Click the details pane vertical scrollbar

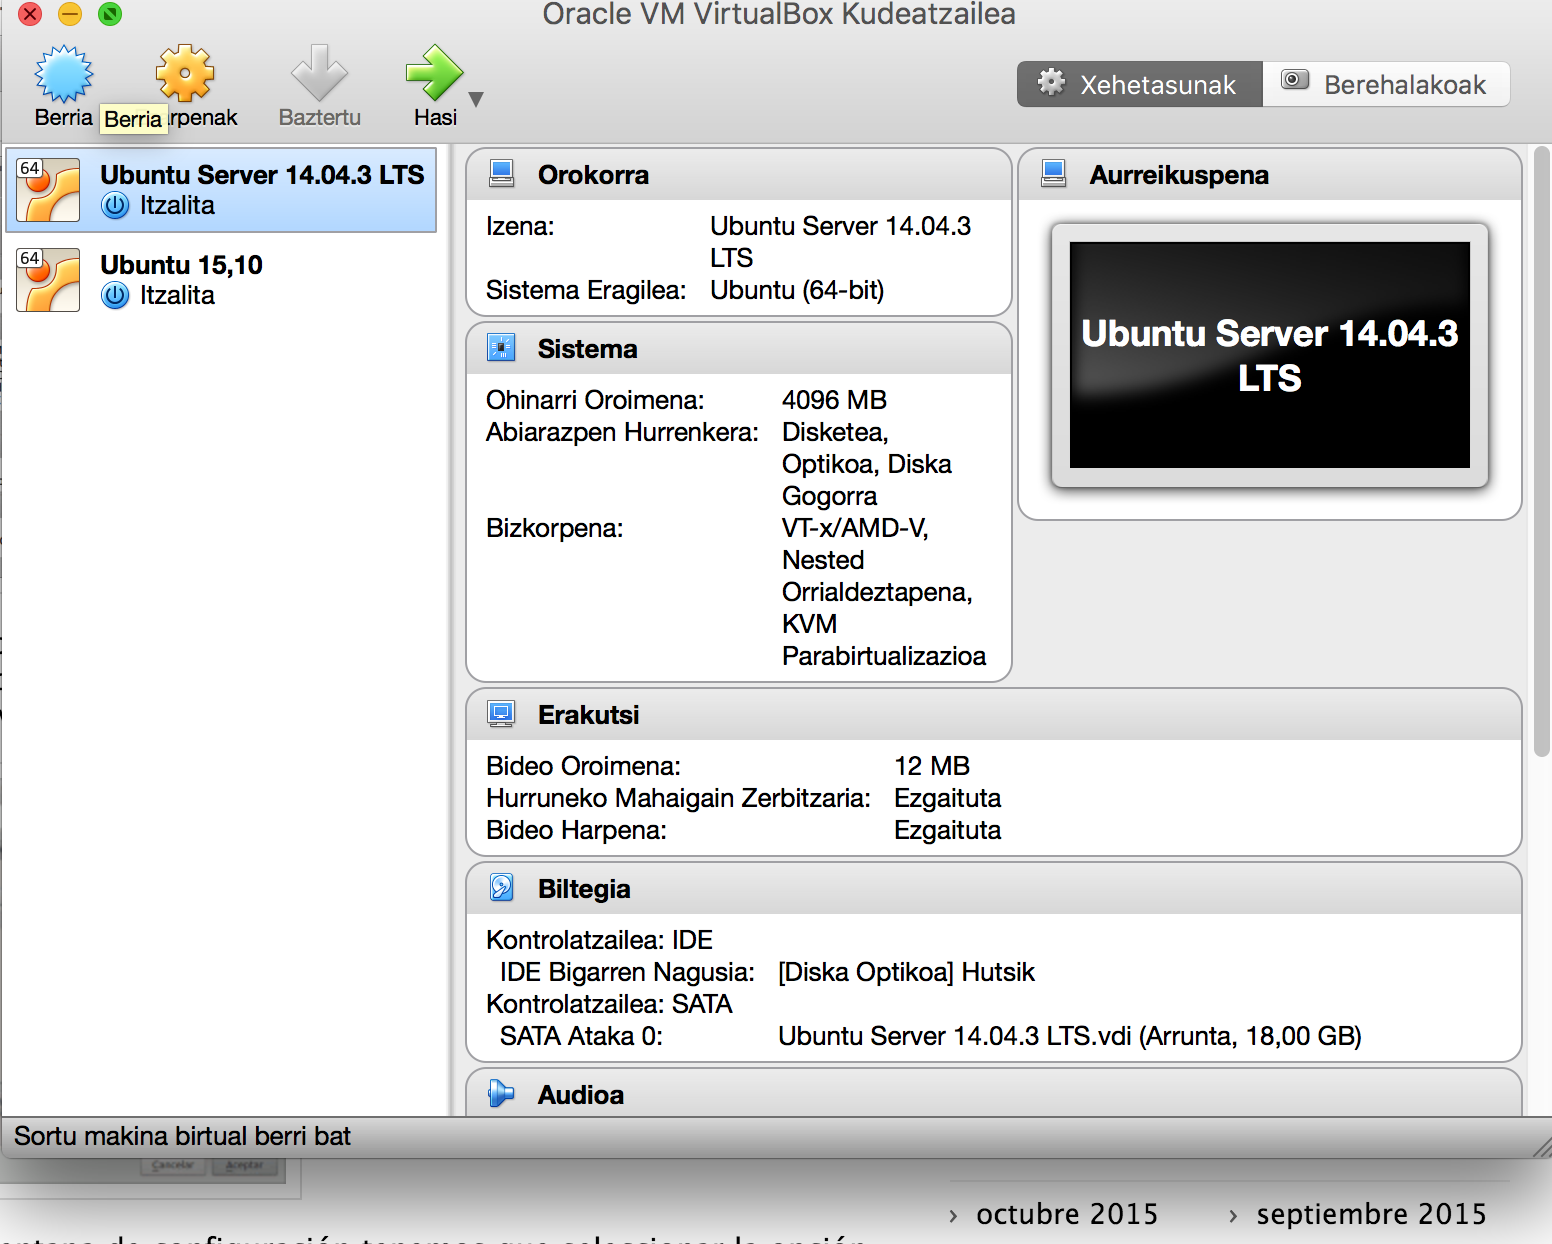pyautogui.click(x=1541, y=450)
